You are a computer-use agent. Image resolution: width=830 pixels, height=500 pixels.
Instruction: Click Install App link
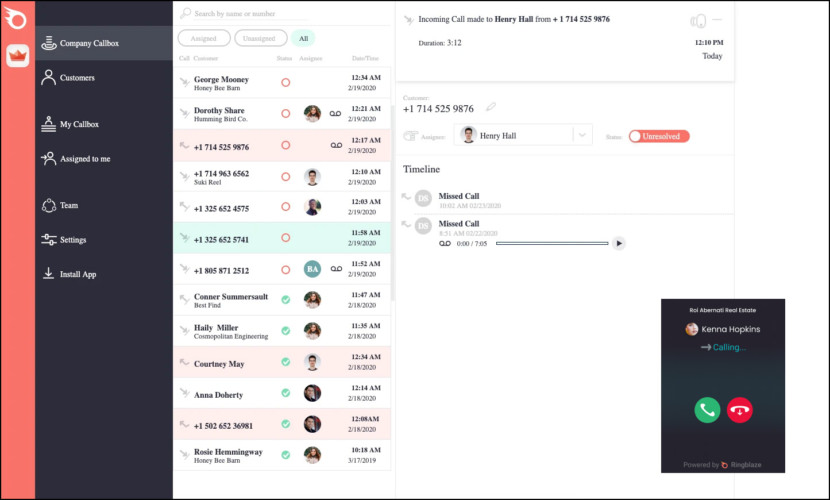tap(69, 274)
